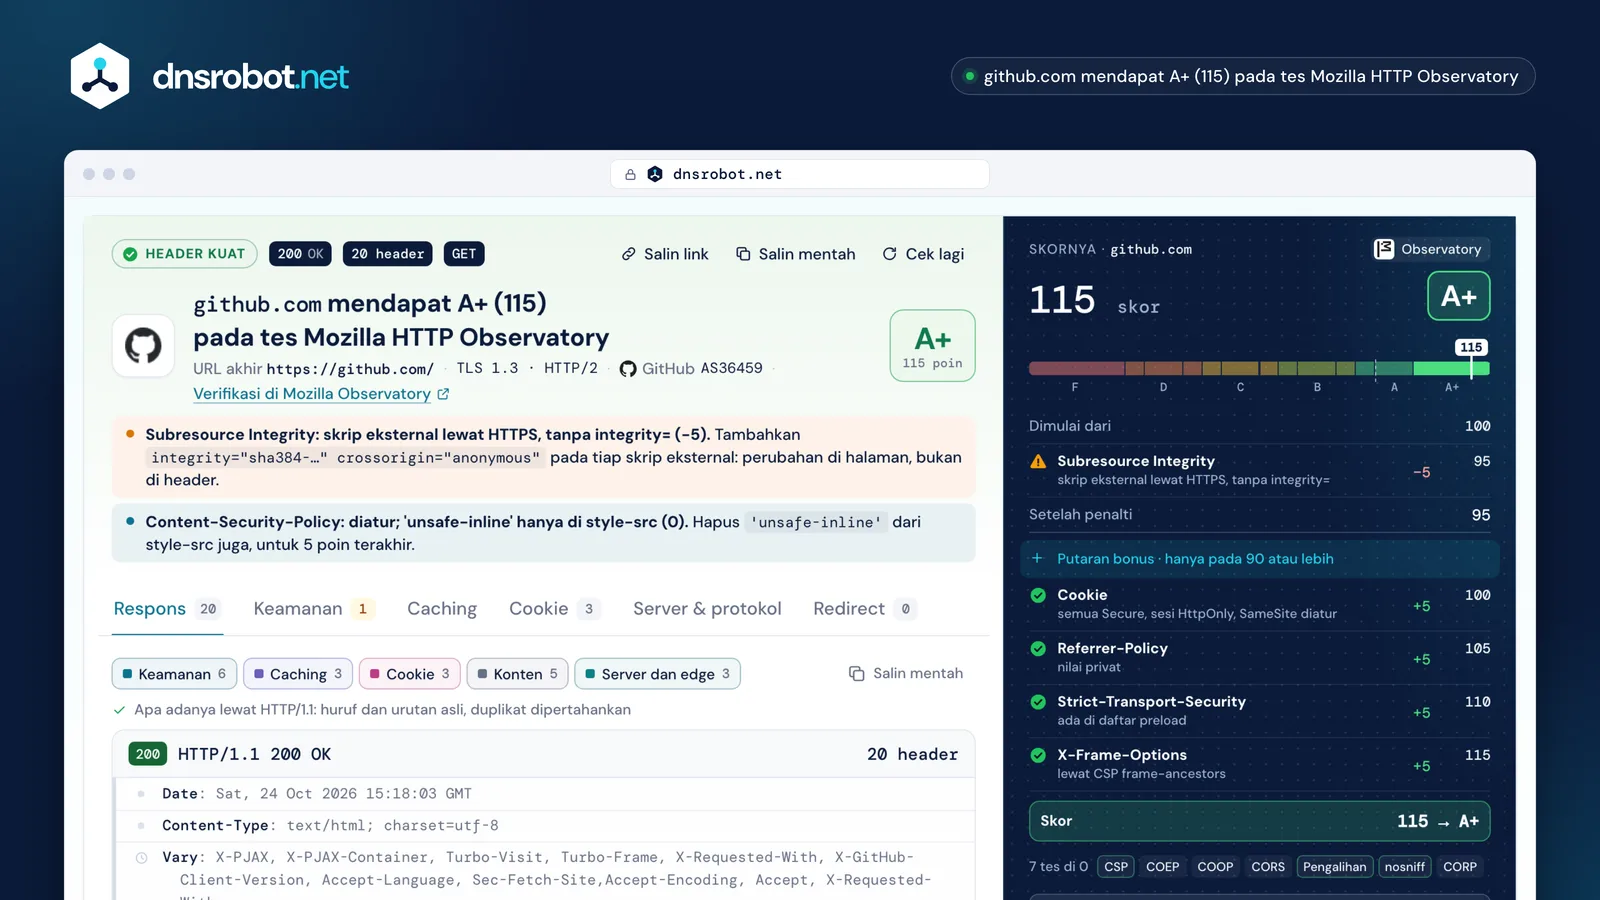1600x900 pixels.
Task: Click the Cek lagi refresh icon
Action: [889, 254]
